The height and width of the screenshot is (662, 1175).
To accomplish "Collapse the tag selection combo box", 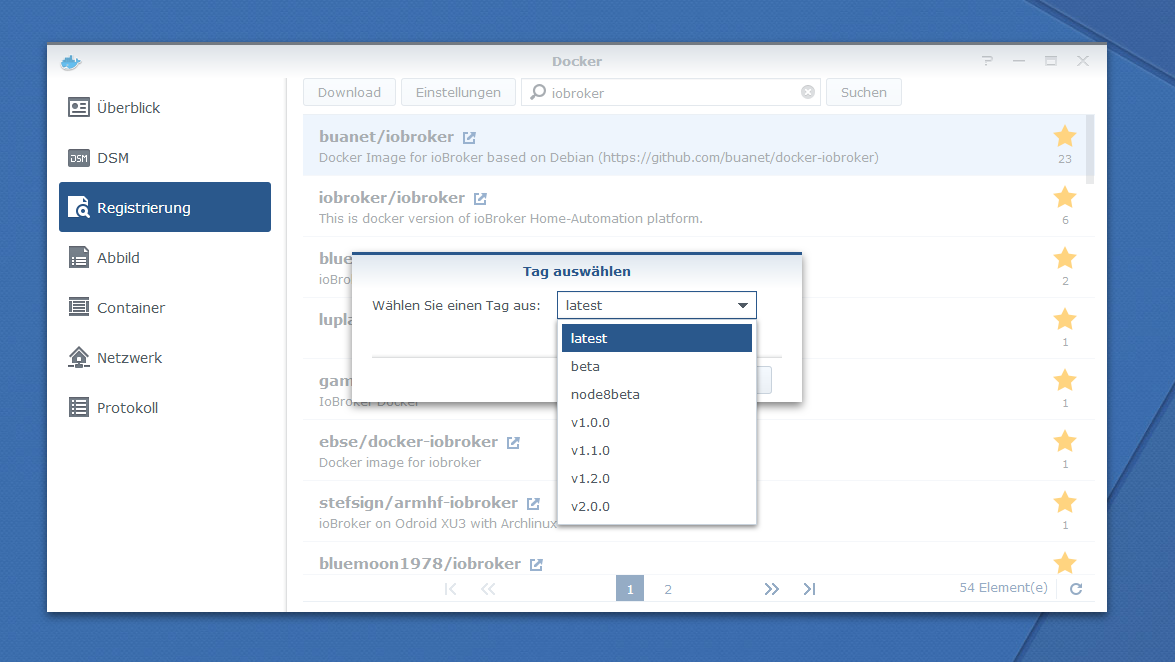I will [743, 305].
